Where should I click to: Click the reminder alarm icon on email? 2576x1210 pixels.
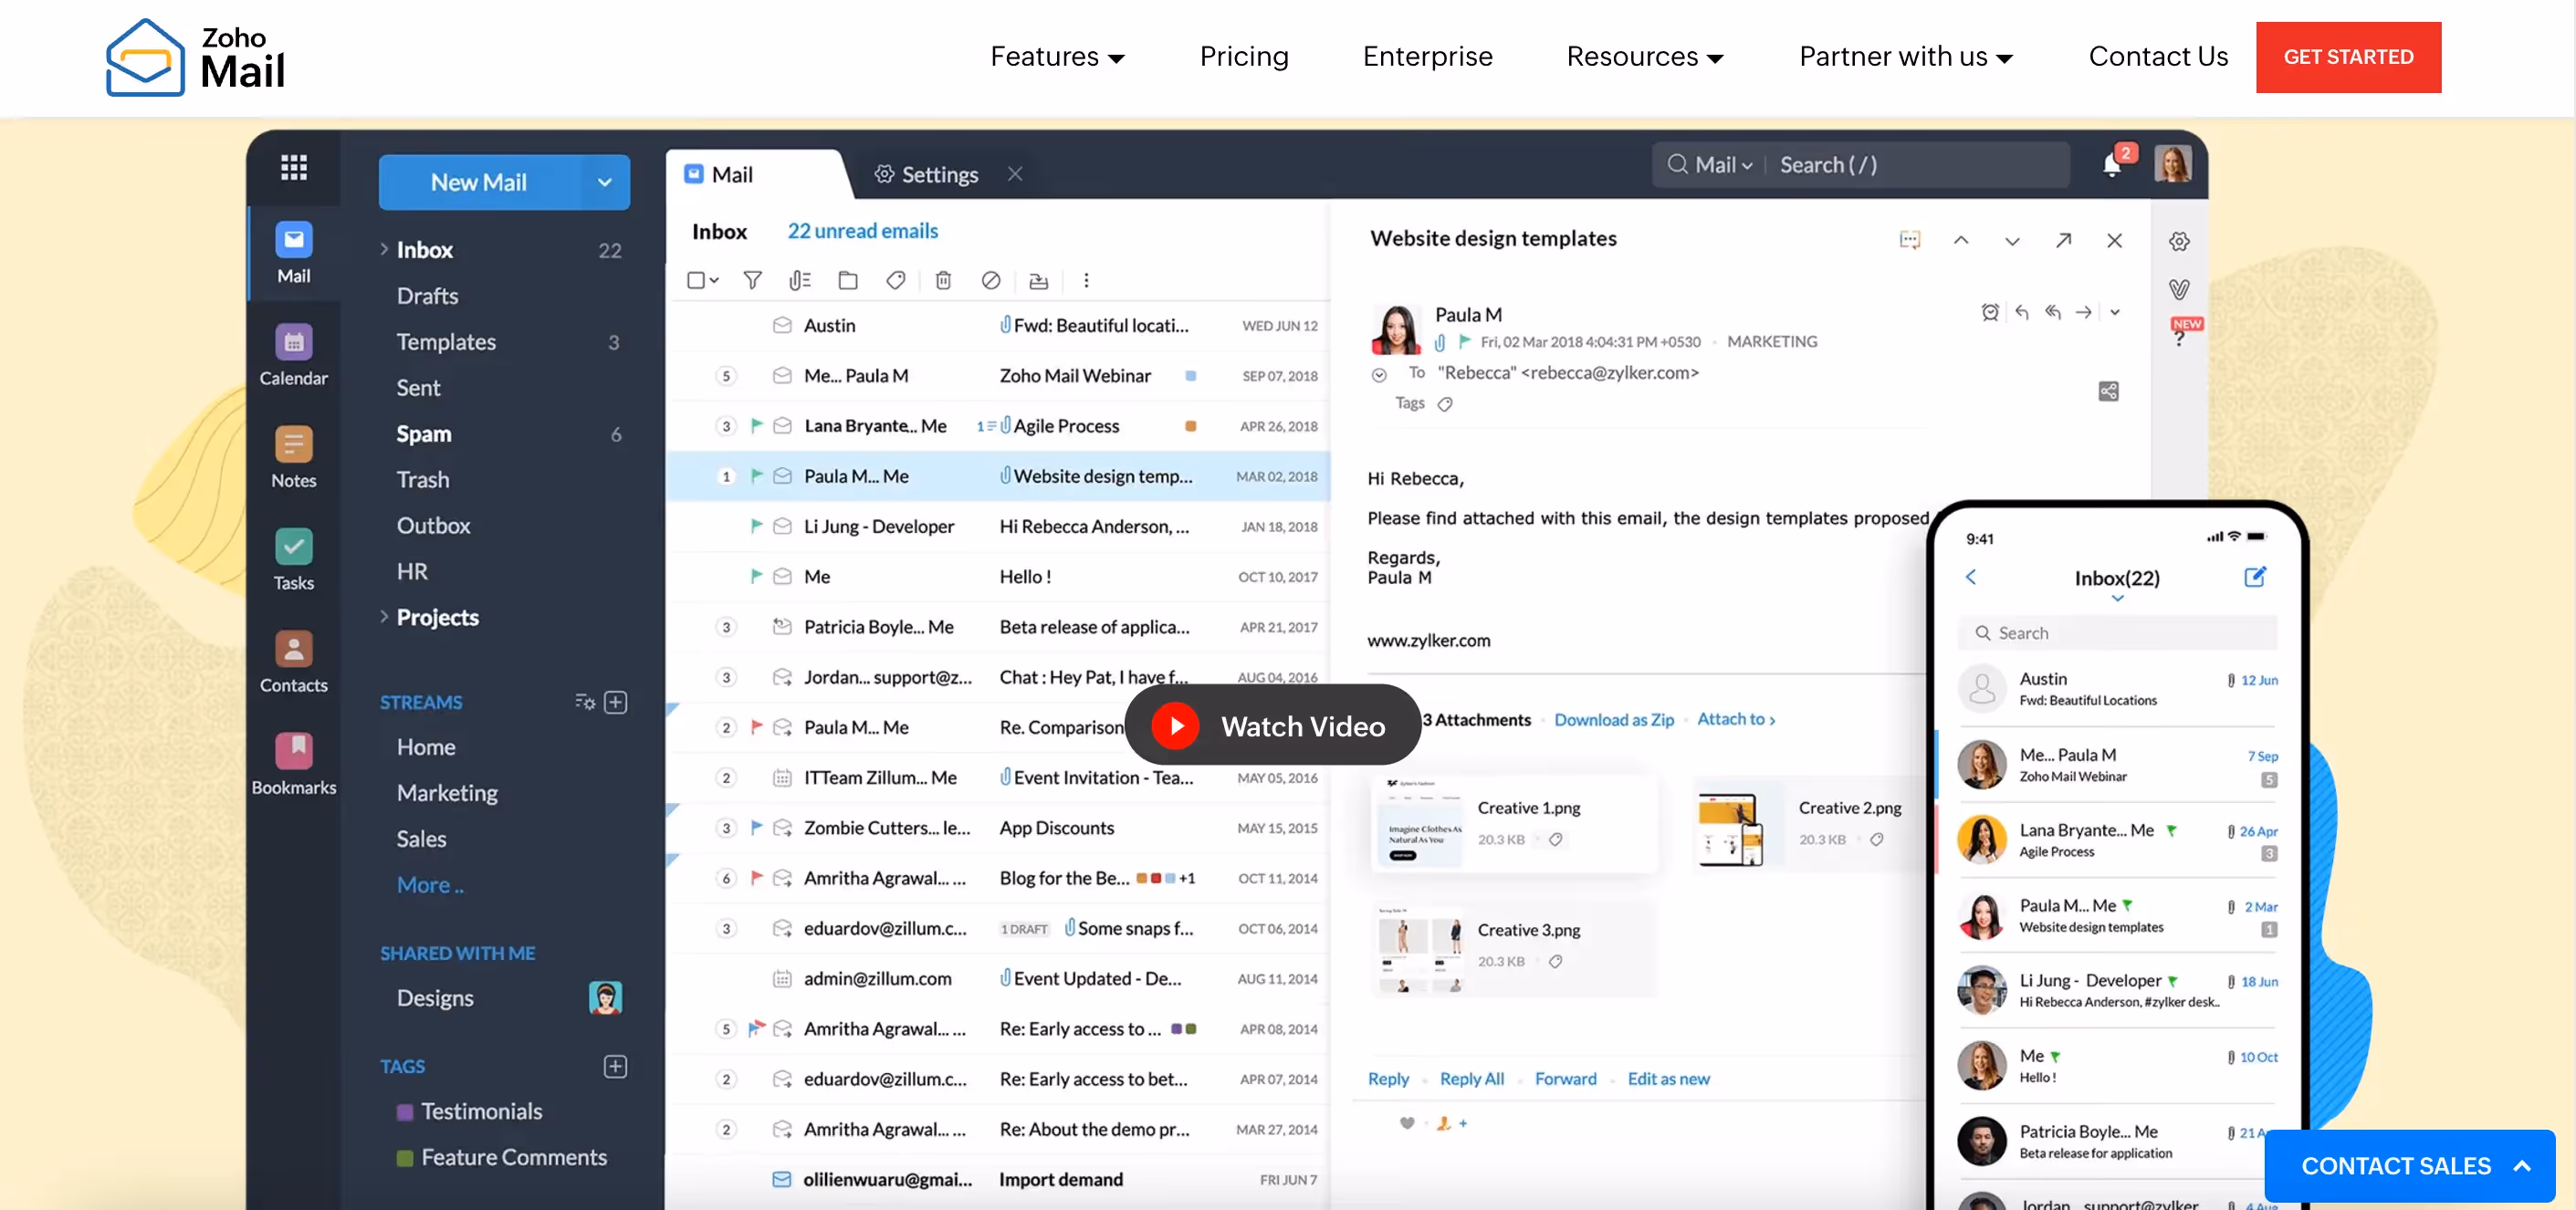click(x=1990, y=312)
